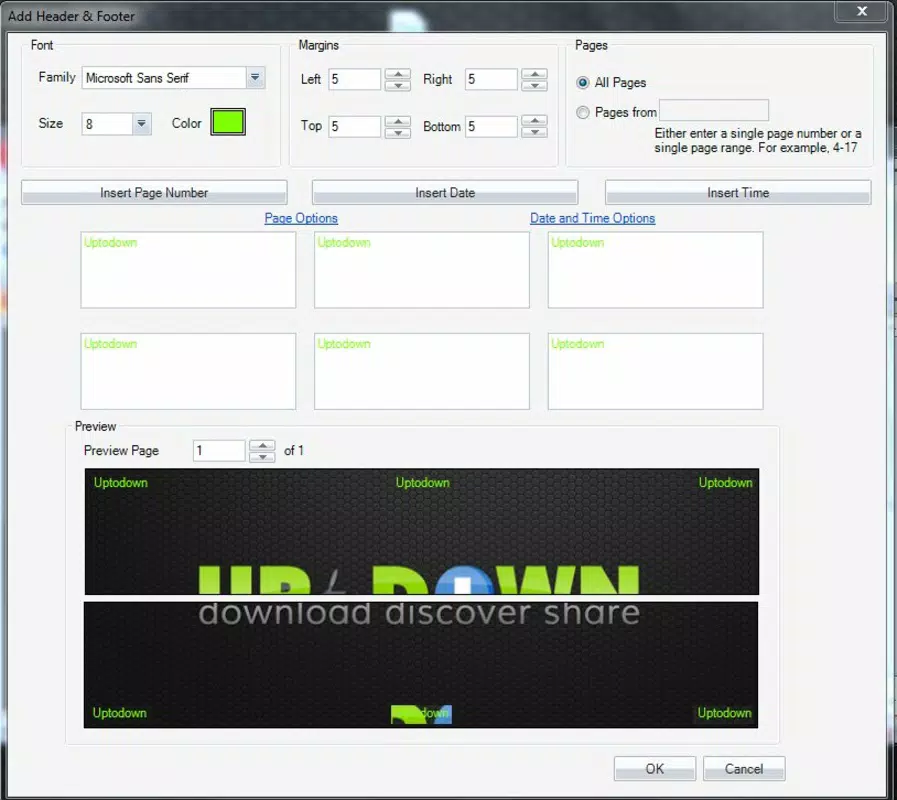Image resolution: width=897 pixels, height=800 pixels.
Task: Click the Top margin input field
Action: coord(355,126)
